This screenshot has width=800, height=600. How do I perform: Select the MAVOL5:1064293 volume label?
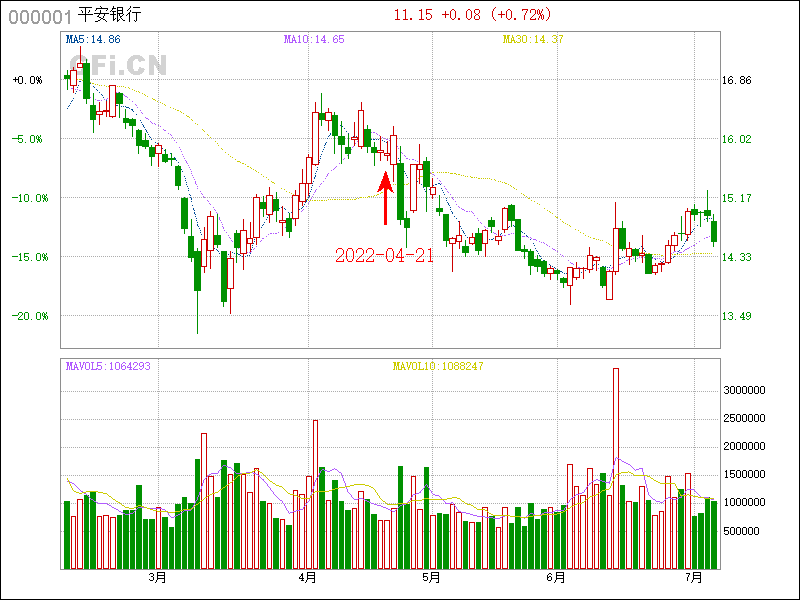pos(108,366)
